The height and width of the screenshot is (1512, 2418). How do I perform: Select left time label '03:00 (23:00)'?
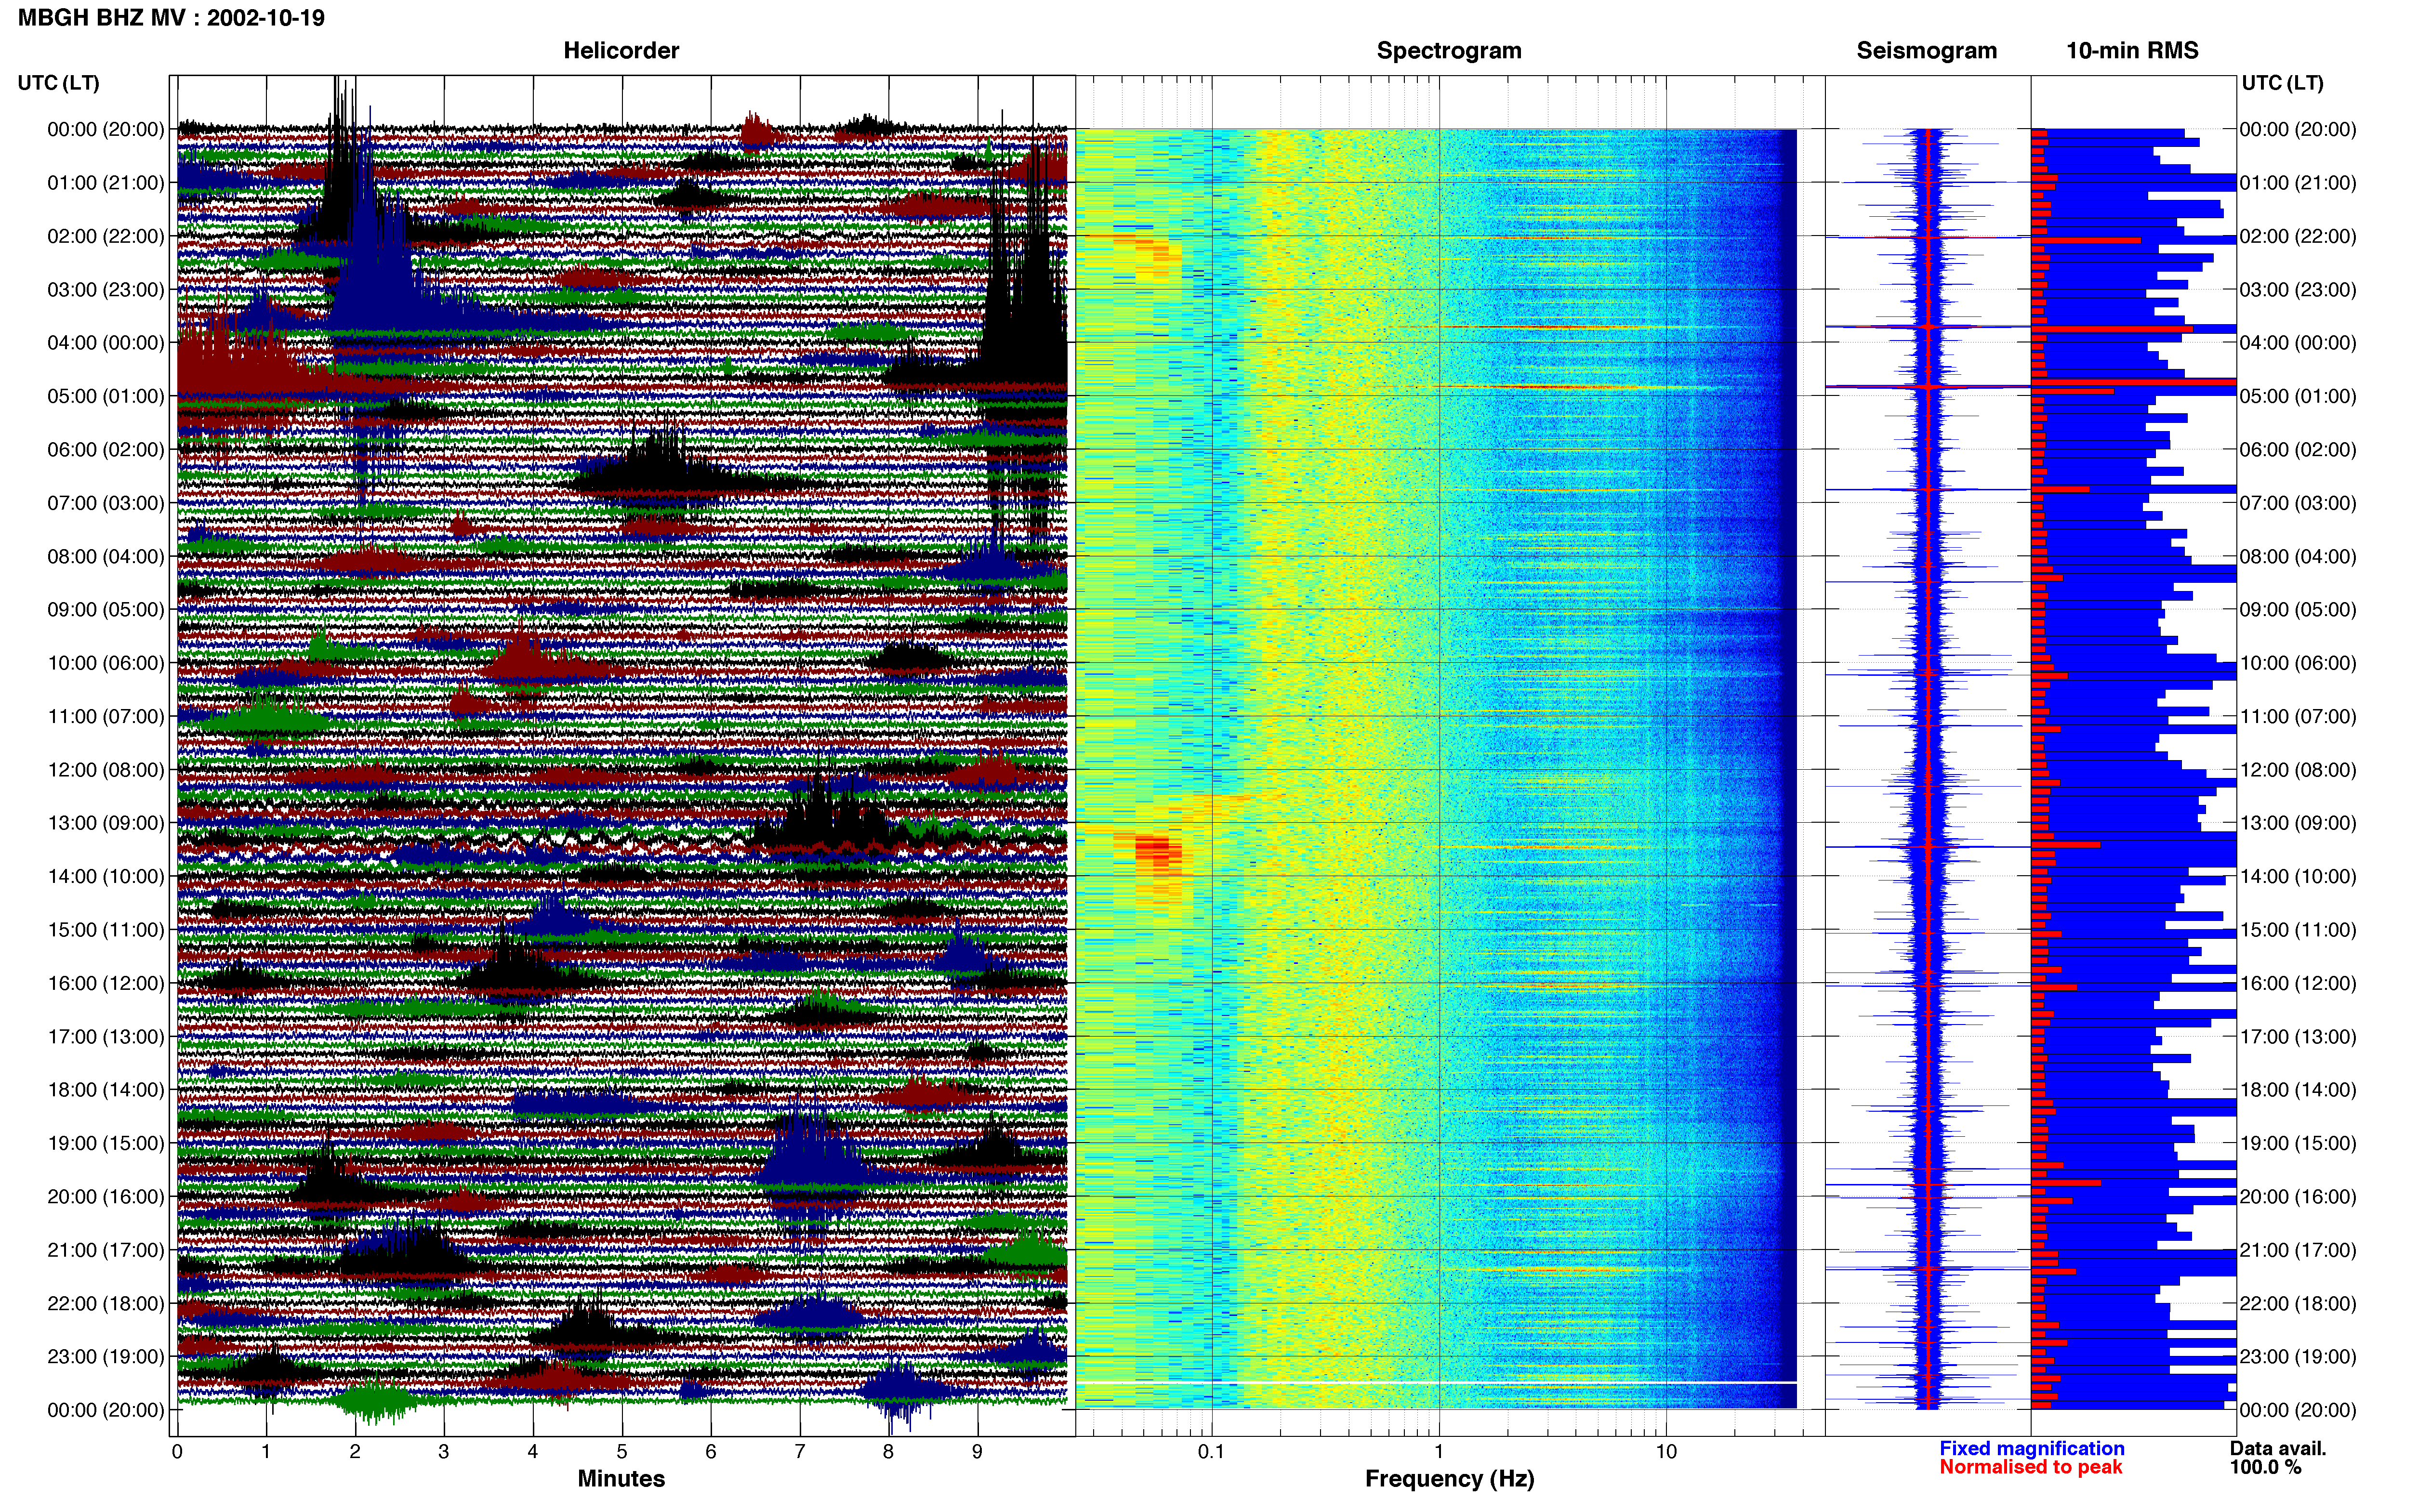106,290
